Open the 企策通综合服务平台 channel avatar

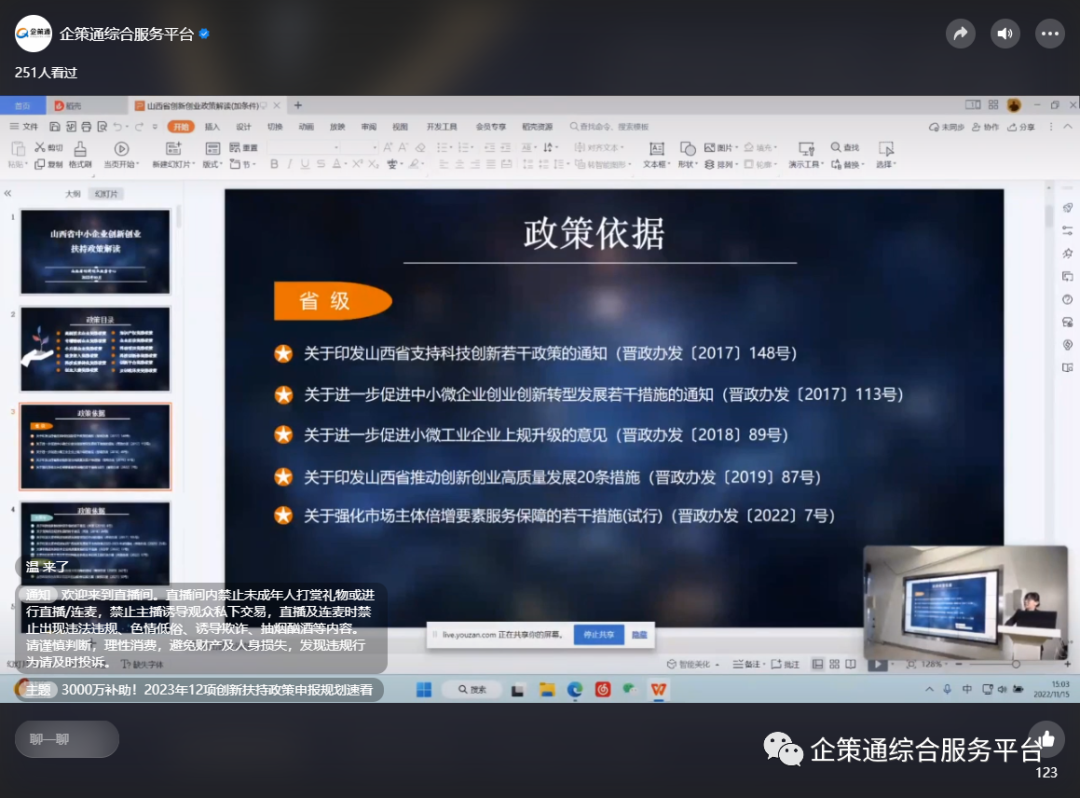tap(33, 34)
